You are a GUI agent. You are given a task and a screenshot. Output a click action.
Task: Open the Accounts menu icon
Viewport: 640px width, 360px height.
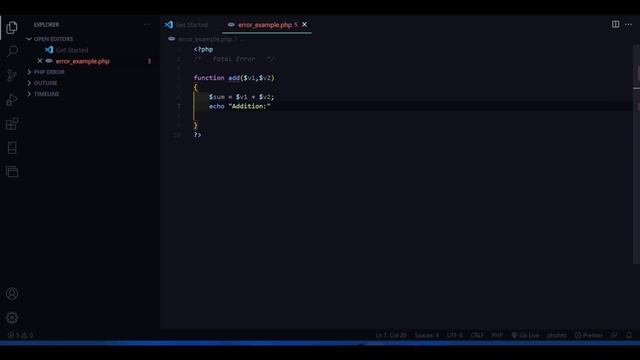pyautogui.click(x=12, y=293)
